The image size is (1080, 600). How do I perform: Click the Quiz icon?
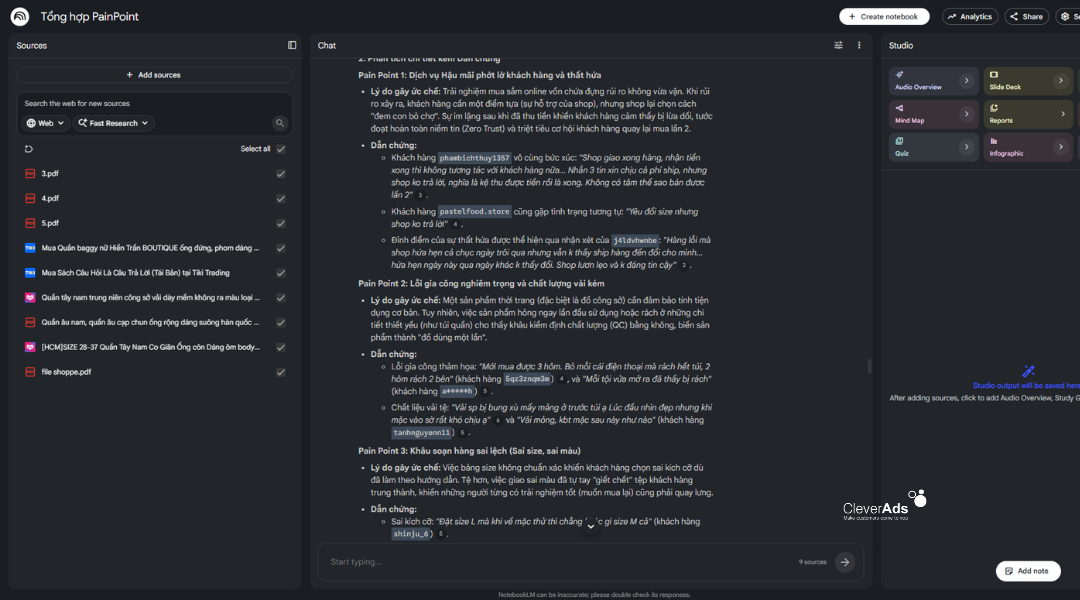(900, 141)
